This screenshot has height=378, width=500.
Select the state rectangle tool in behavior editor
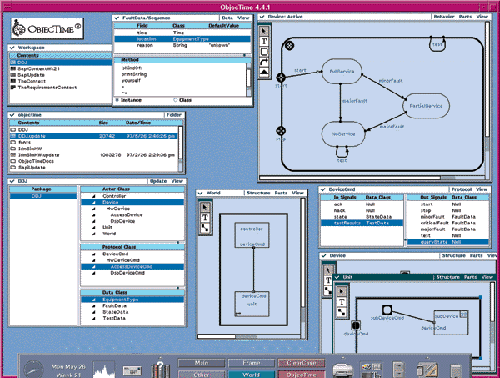(x=264, y=52)
